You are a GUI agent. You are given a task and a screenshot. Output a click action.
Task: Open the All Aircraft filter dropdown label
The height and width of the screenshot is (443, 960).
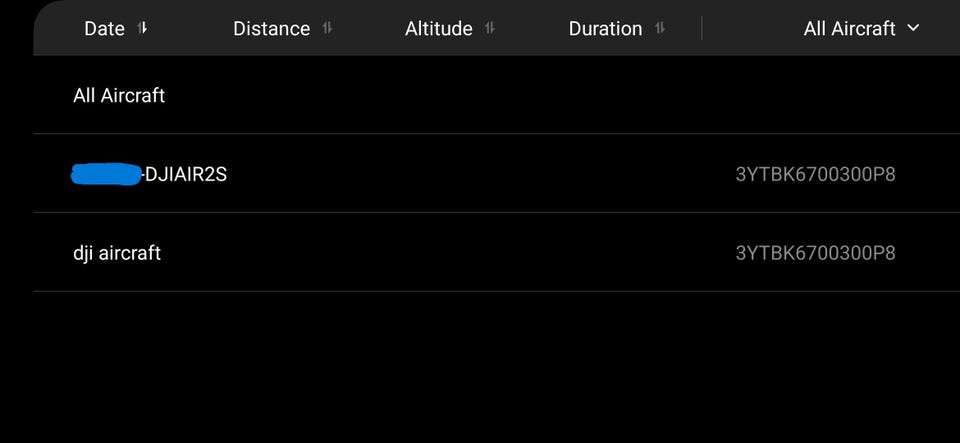click(x=849, y=29)
